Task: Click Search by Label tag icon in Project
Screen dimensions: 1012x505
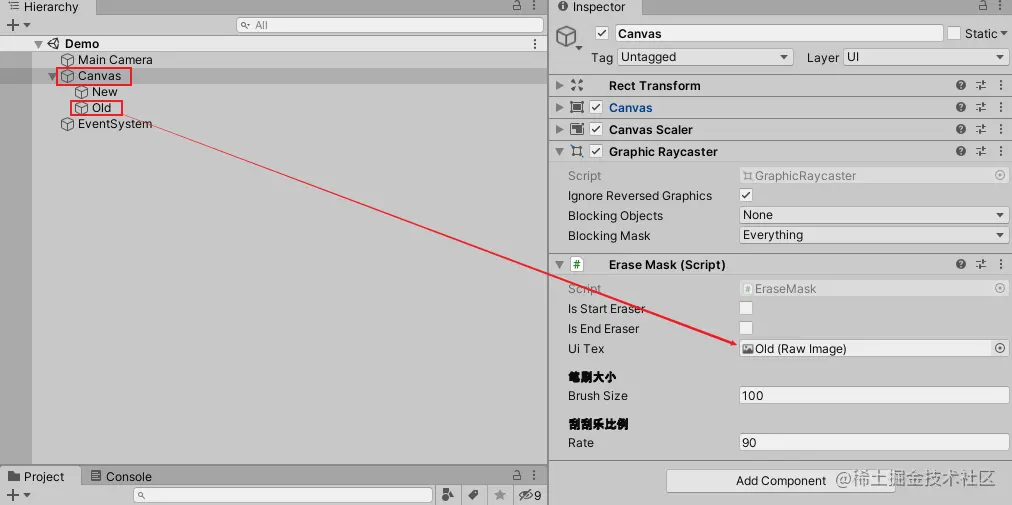Action: tap(473, 495)
